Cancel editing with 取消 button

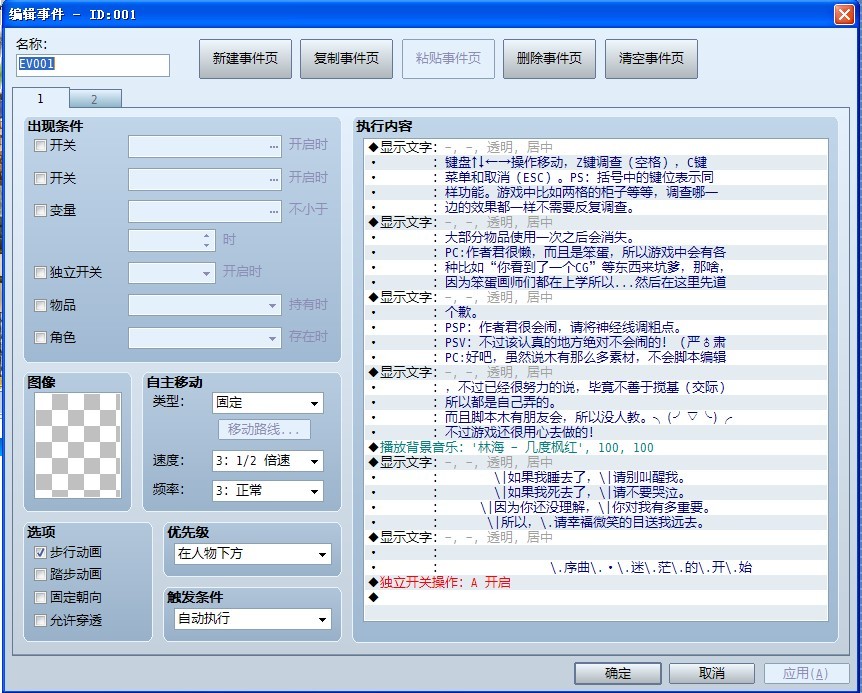click(x=712, y=673)
